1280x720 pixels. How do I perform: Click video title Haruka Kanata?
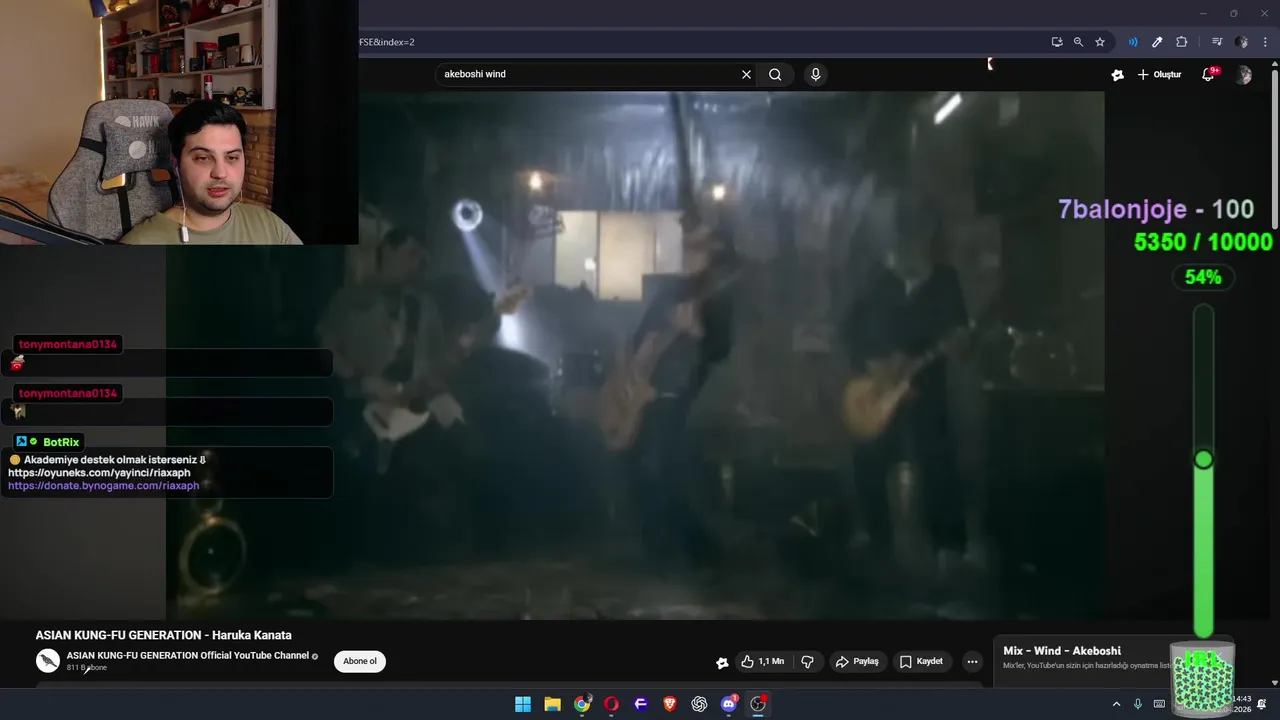point(164,635)
